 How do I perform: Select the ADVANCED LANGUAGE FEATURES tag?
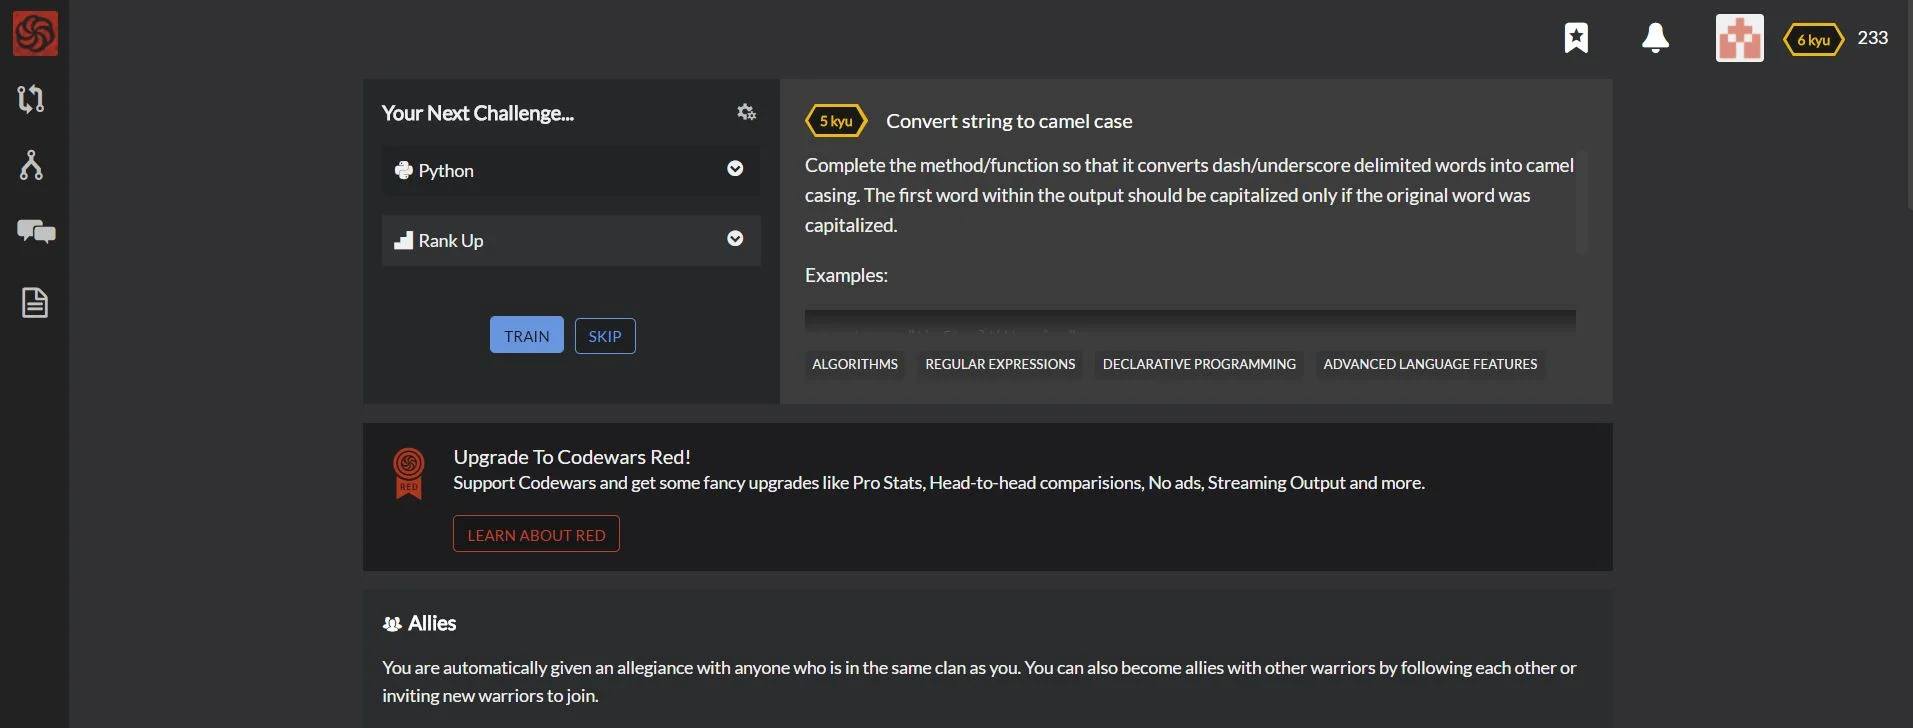[1430, 364]
